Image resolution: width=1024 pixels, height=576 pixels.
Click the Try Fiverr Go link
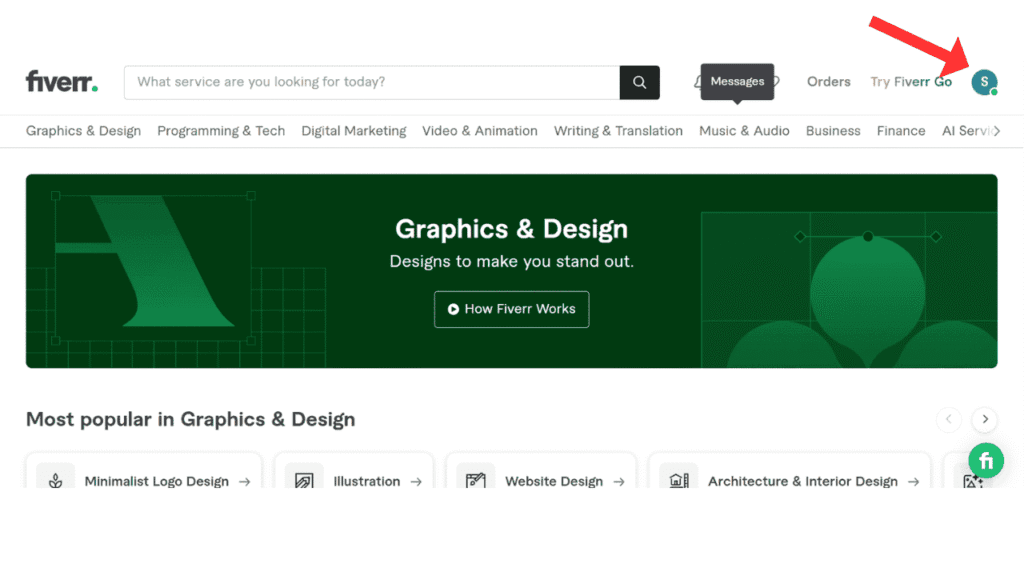[x=911, y=82]
